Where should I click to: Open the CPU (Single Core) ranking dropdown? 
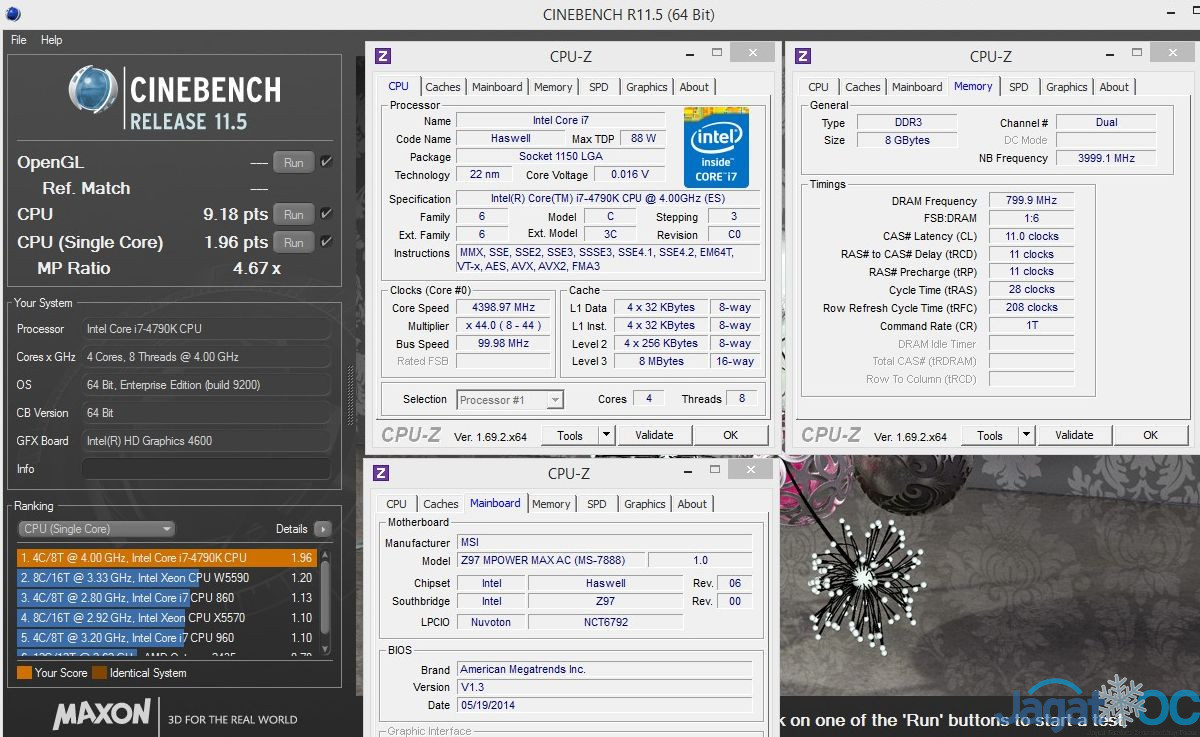click(x=96, y=529)
